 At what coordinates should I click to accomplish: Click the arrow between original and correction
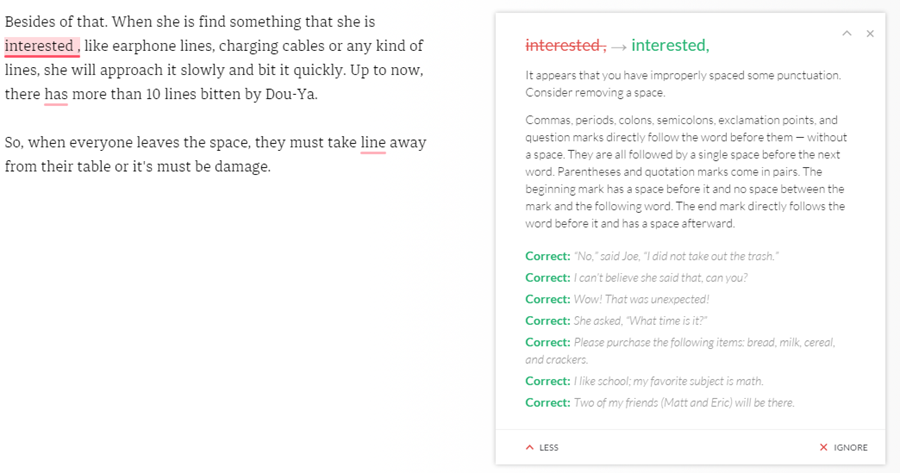(619, 45)
